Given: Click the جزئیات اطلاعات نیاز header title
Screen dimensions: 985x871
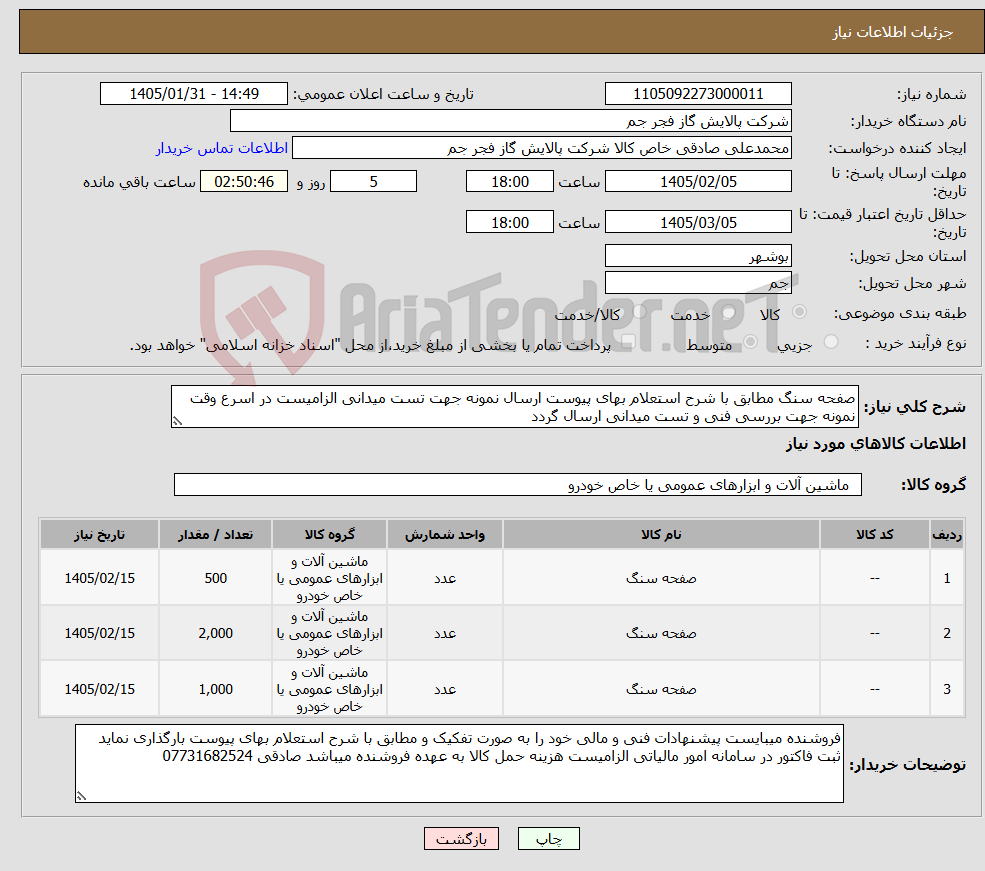Looking at the screenshot, I should [x=893, y=32].
